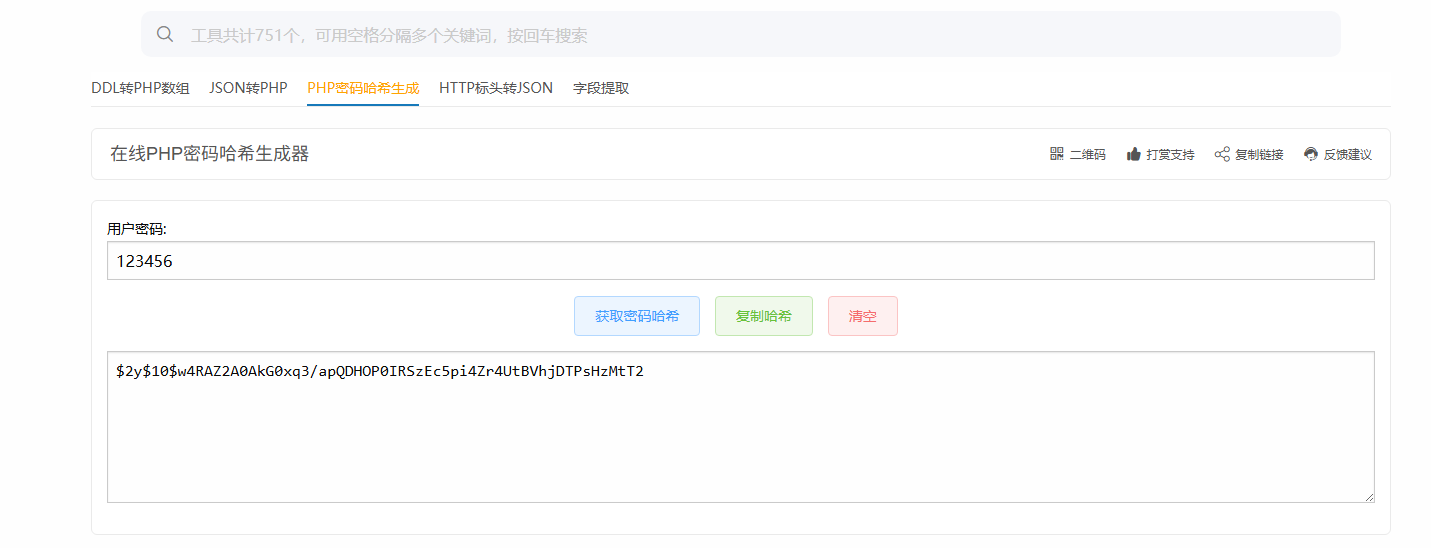Switch to the JSON转PHP tab
The height and width of the screenshot is (548, 1431).
tap(248, 88)
